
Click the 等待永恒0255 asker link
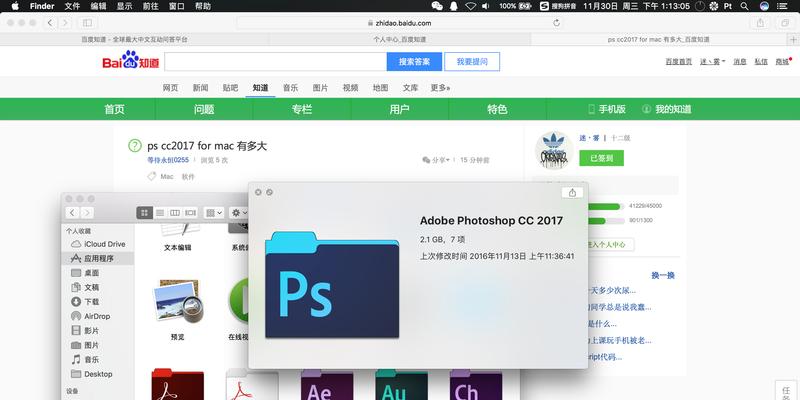point(168,160)
